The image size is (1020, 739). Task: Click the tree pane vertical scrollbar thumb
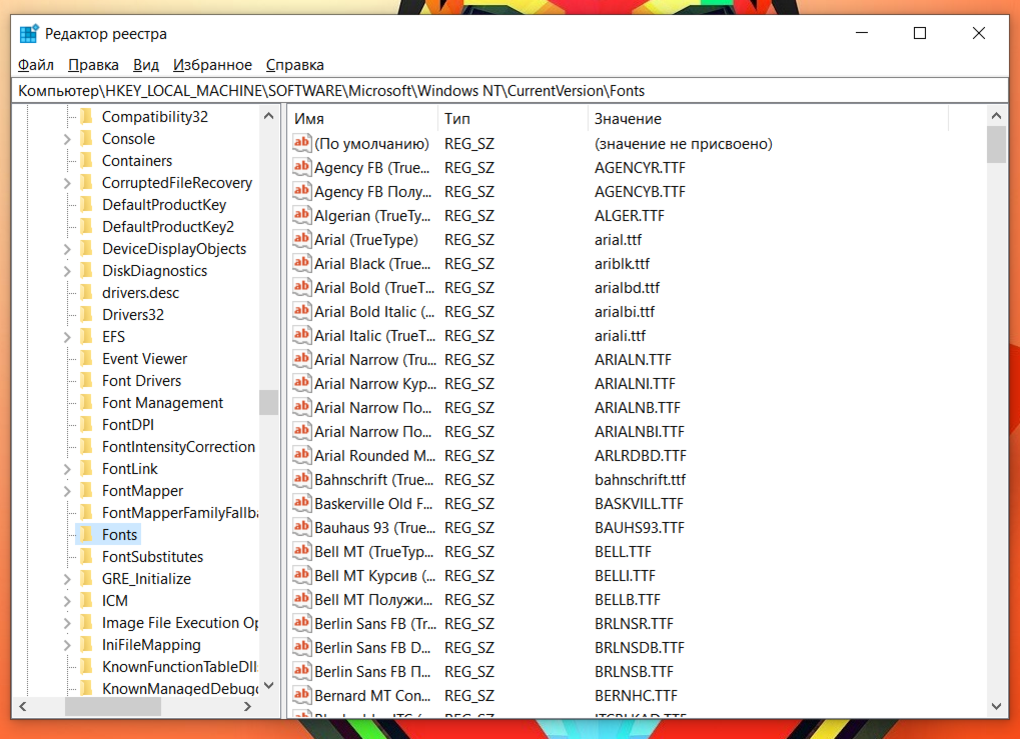pos(269,402)
